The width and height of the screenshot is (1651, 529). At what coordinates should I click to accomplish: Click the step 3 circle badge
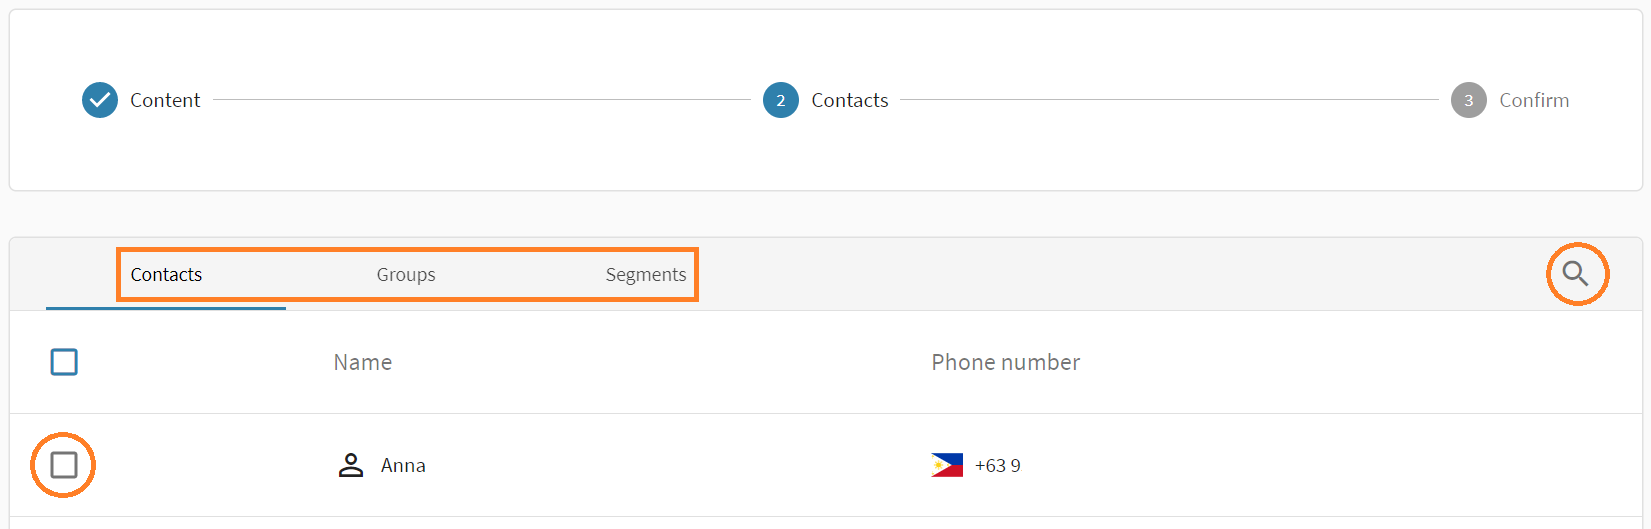tap(1468, 100)
